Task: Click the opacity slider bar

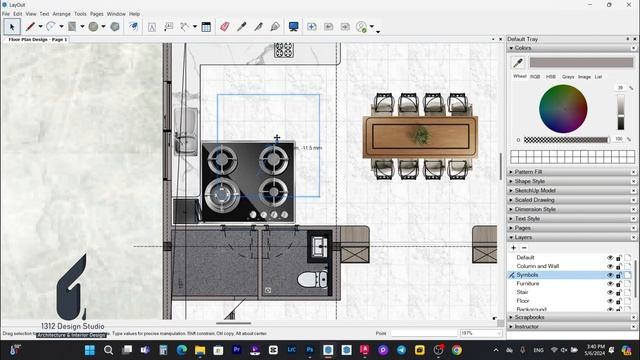Action: point(567,140)
